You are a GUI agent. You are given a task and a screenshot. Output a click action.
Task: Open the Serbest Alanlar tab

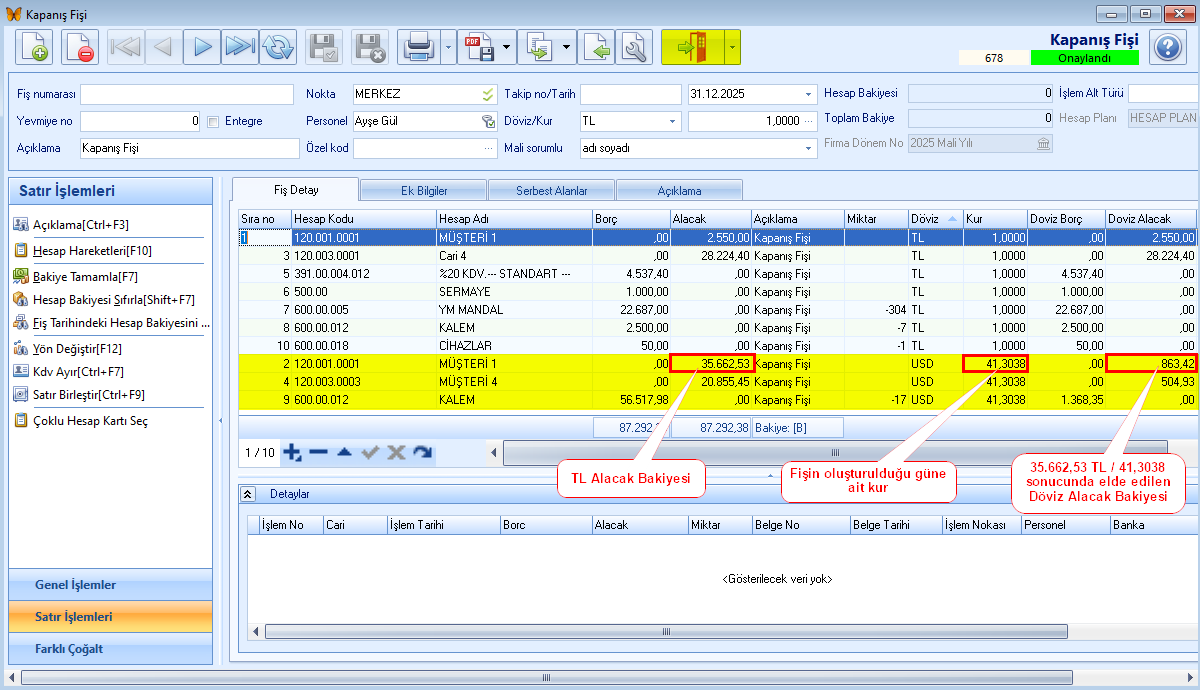tap(551, 190)
